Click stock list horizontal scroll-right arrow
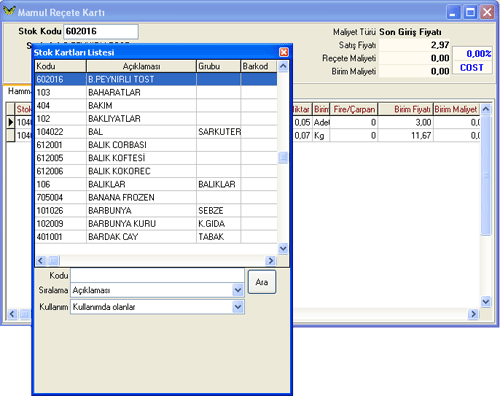 tap(270, 260)
